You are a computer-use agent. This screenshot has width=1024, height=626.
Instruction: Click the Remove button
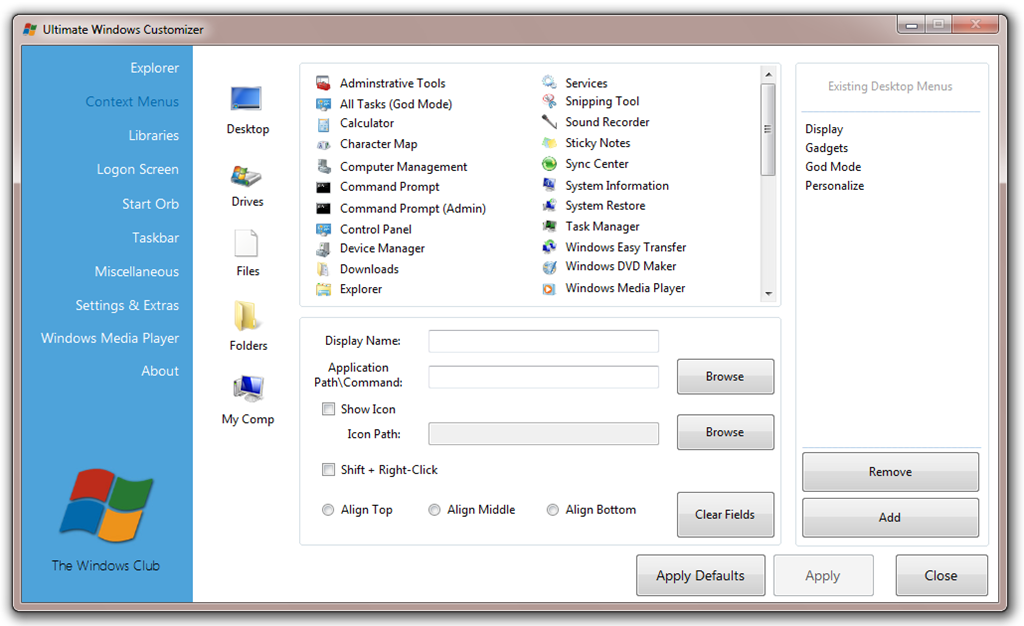890,472
